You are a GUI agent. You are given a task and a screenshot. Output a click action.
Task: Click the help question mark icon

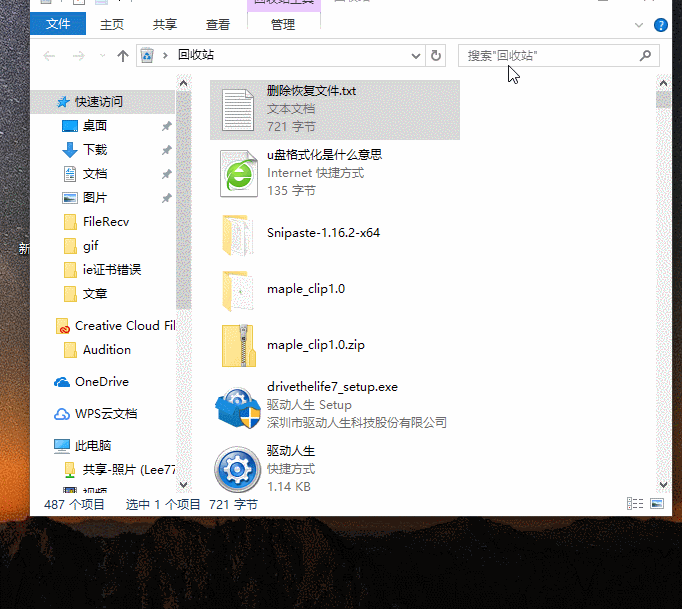pyautogui.click(x=661, y=24)
